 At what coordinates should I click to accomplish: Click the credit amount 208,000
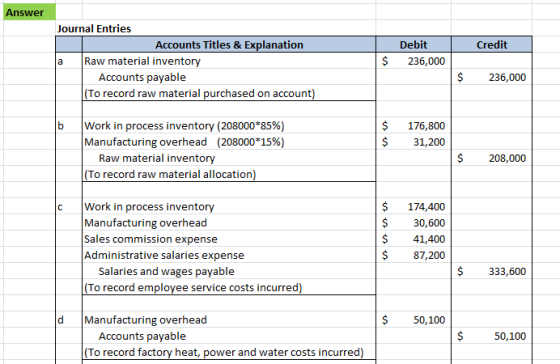coord(507,158)
